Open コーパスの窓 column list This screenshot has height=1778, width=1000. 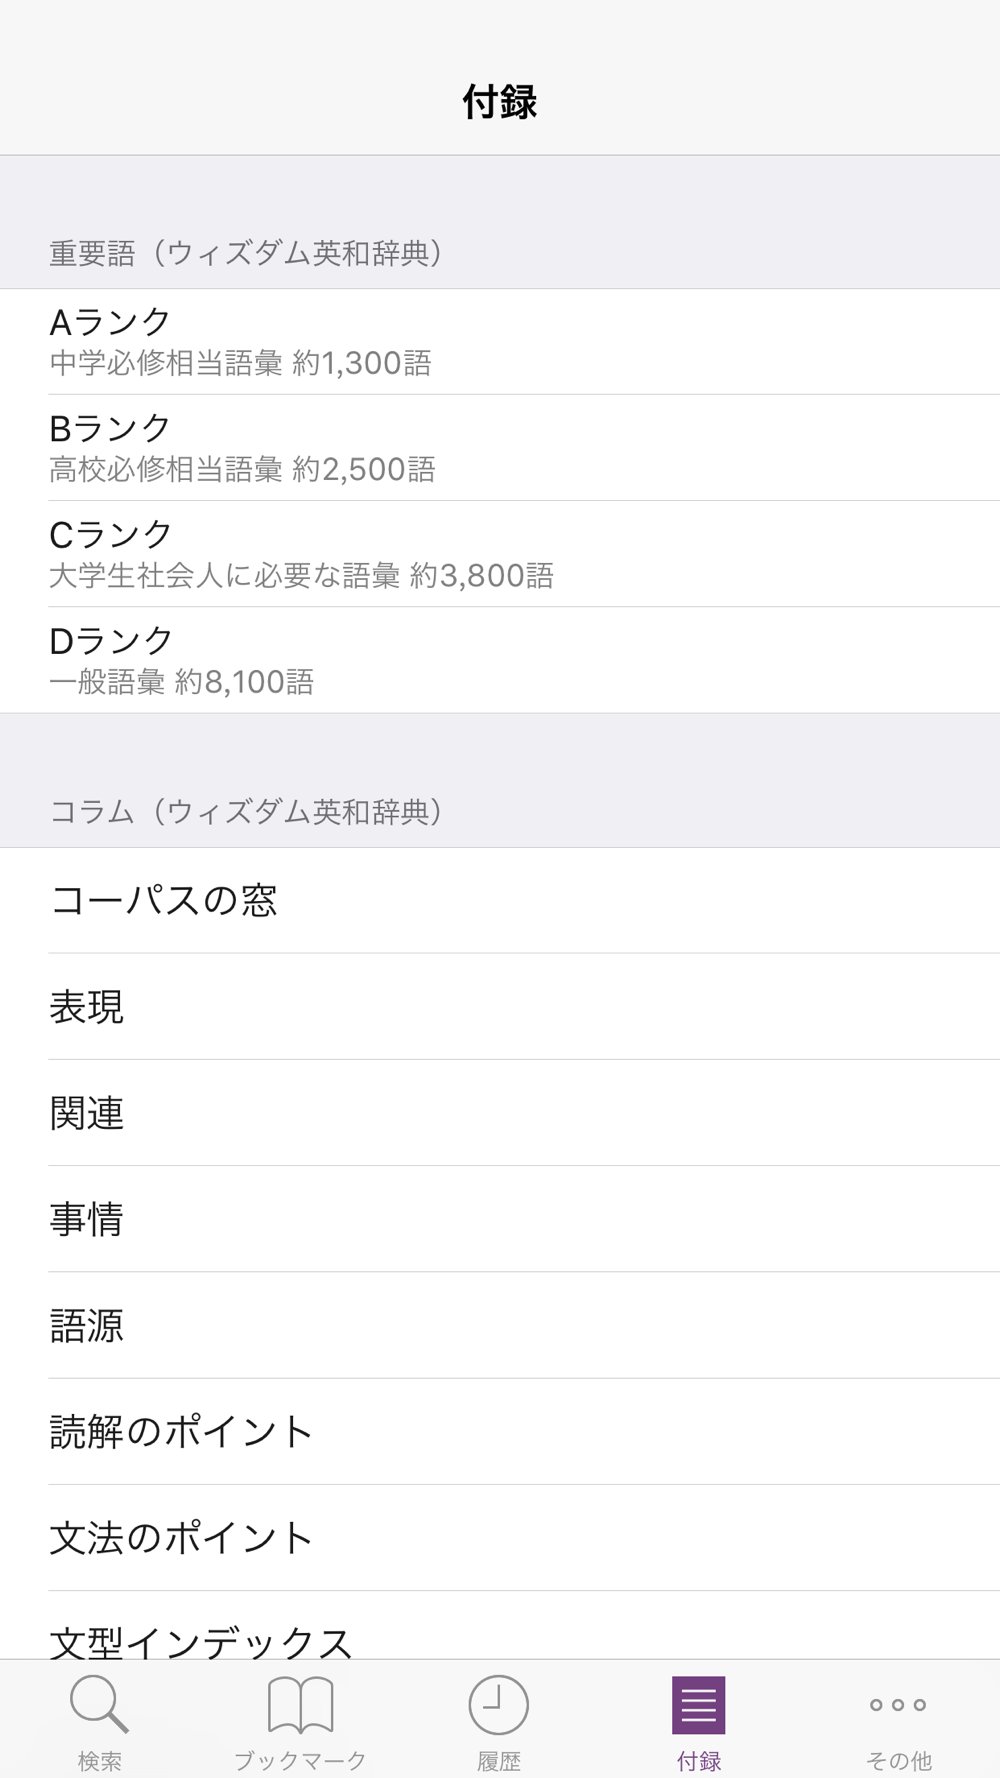click(500, 900)
